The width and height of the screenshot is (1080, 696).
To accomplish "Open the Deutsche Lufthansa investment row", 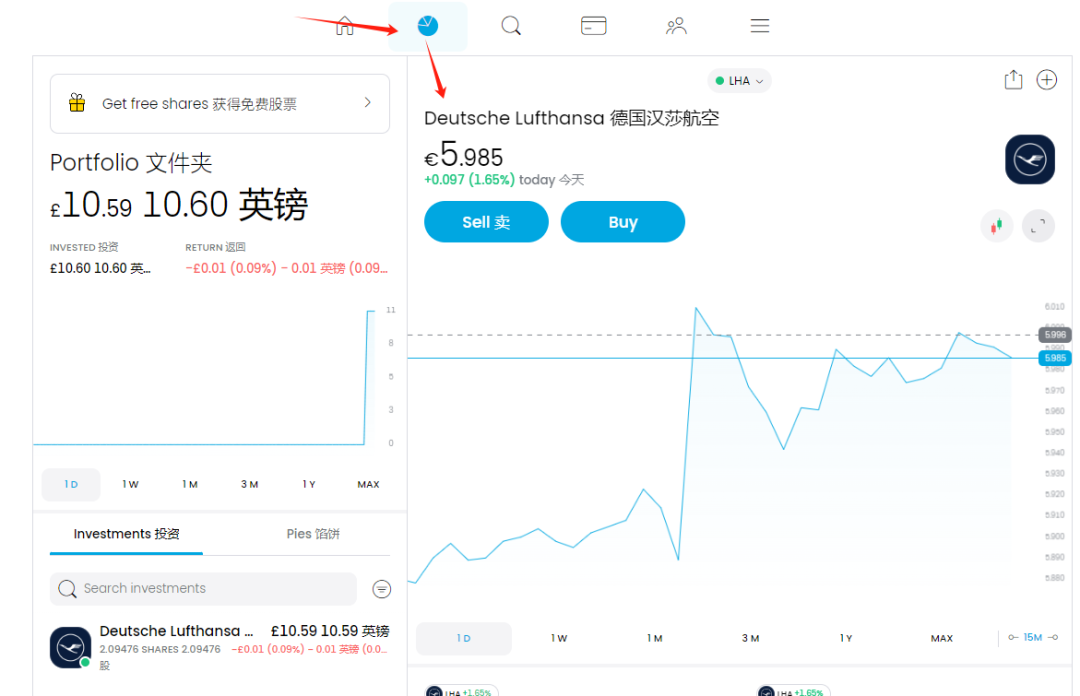I will [220, 647].
